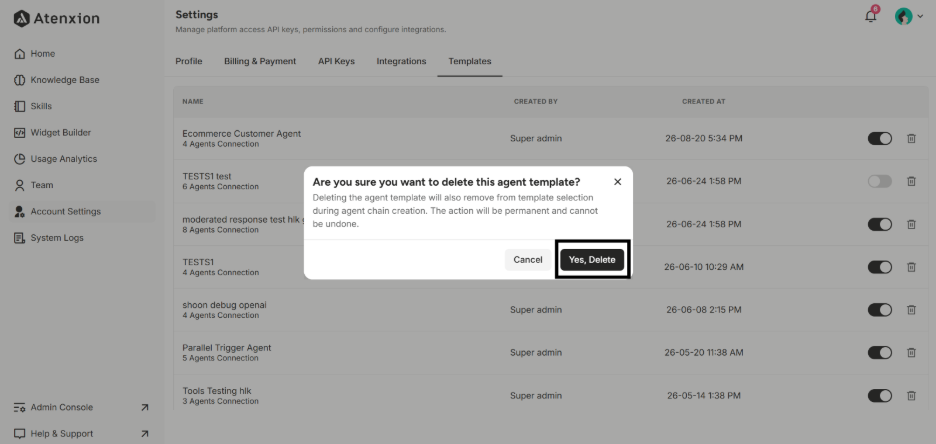
Task: Click trash icon for shoon debug openai
Action: tap(912, 310)
